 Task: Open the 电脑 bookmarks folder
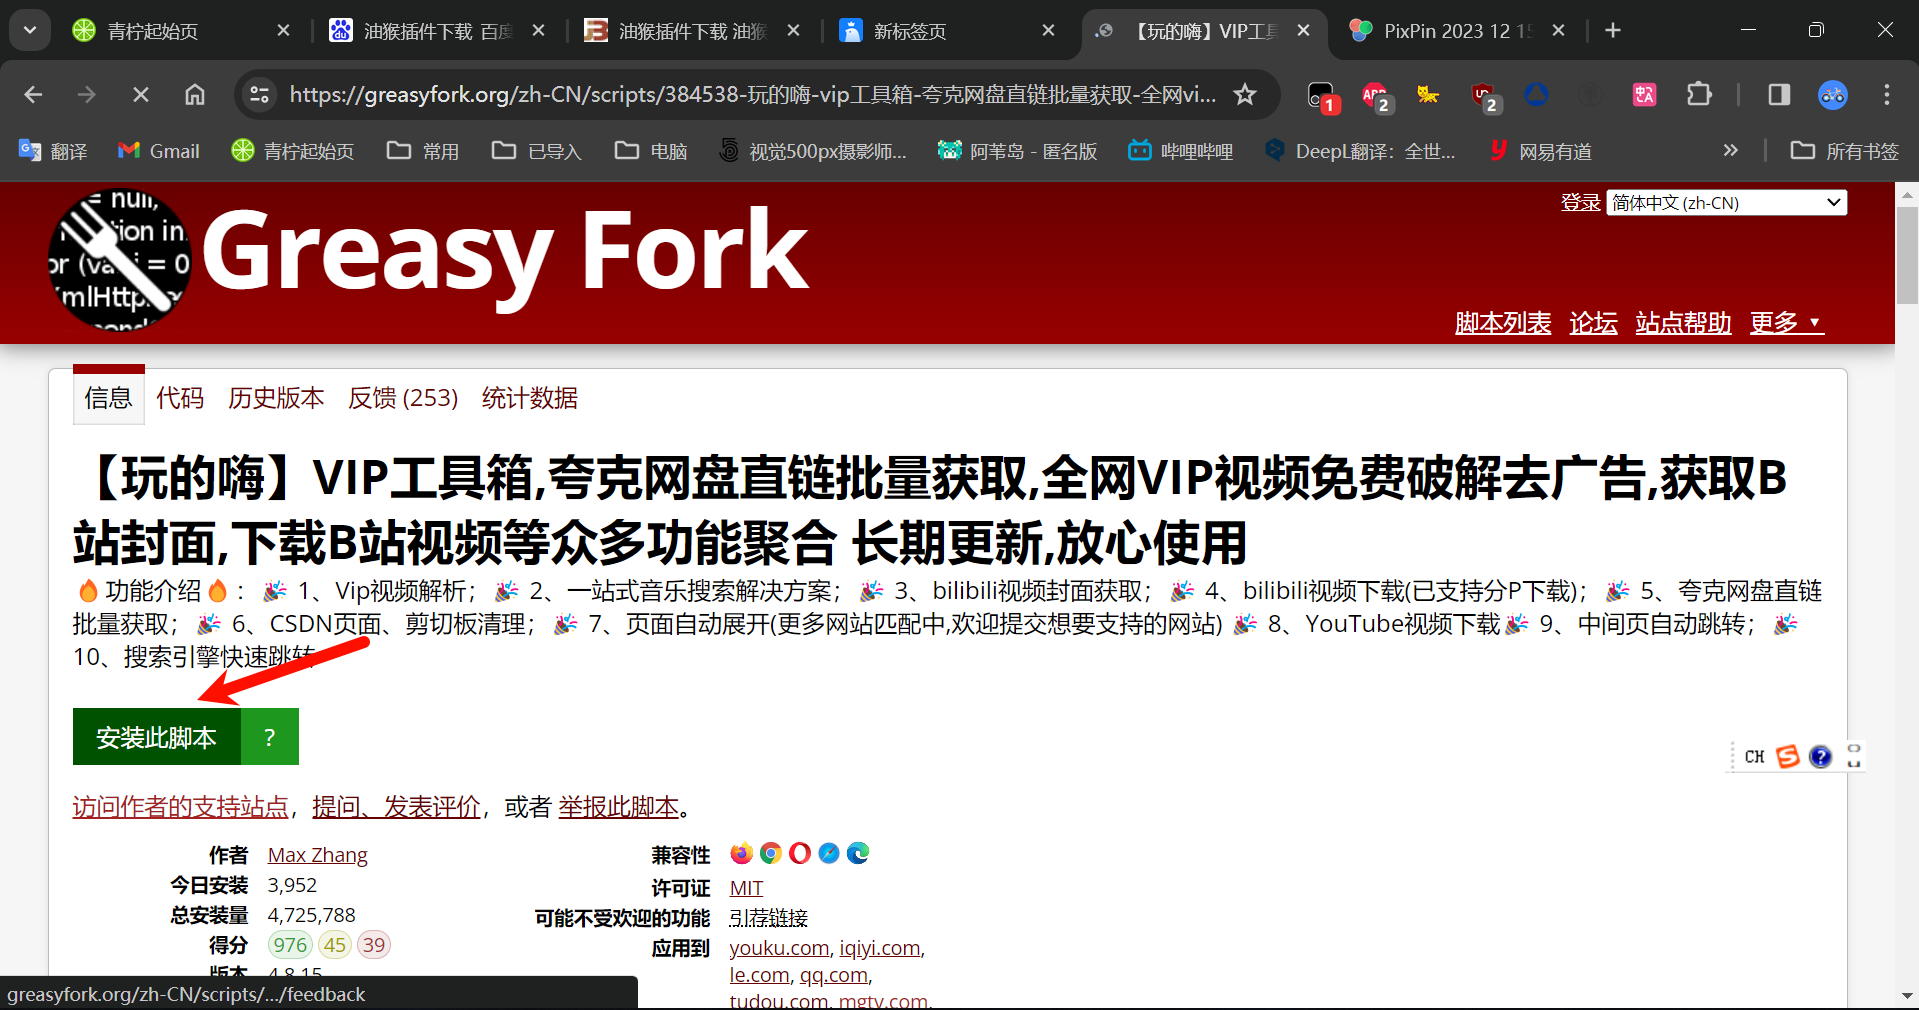[x=651, y=151]
